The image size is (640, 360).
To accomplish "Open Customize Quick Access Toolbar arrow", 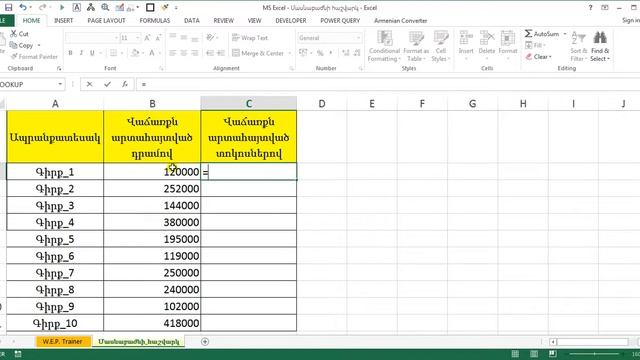I will click(x=176, y=7).
